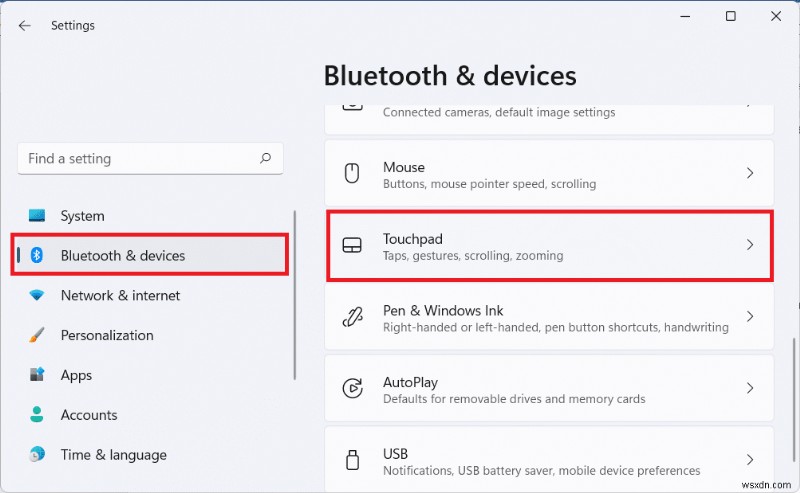
Task: Select System in the sidebar
Action: click(82, 216)
